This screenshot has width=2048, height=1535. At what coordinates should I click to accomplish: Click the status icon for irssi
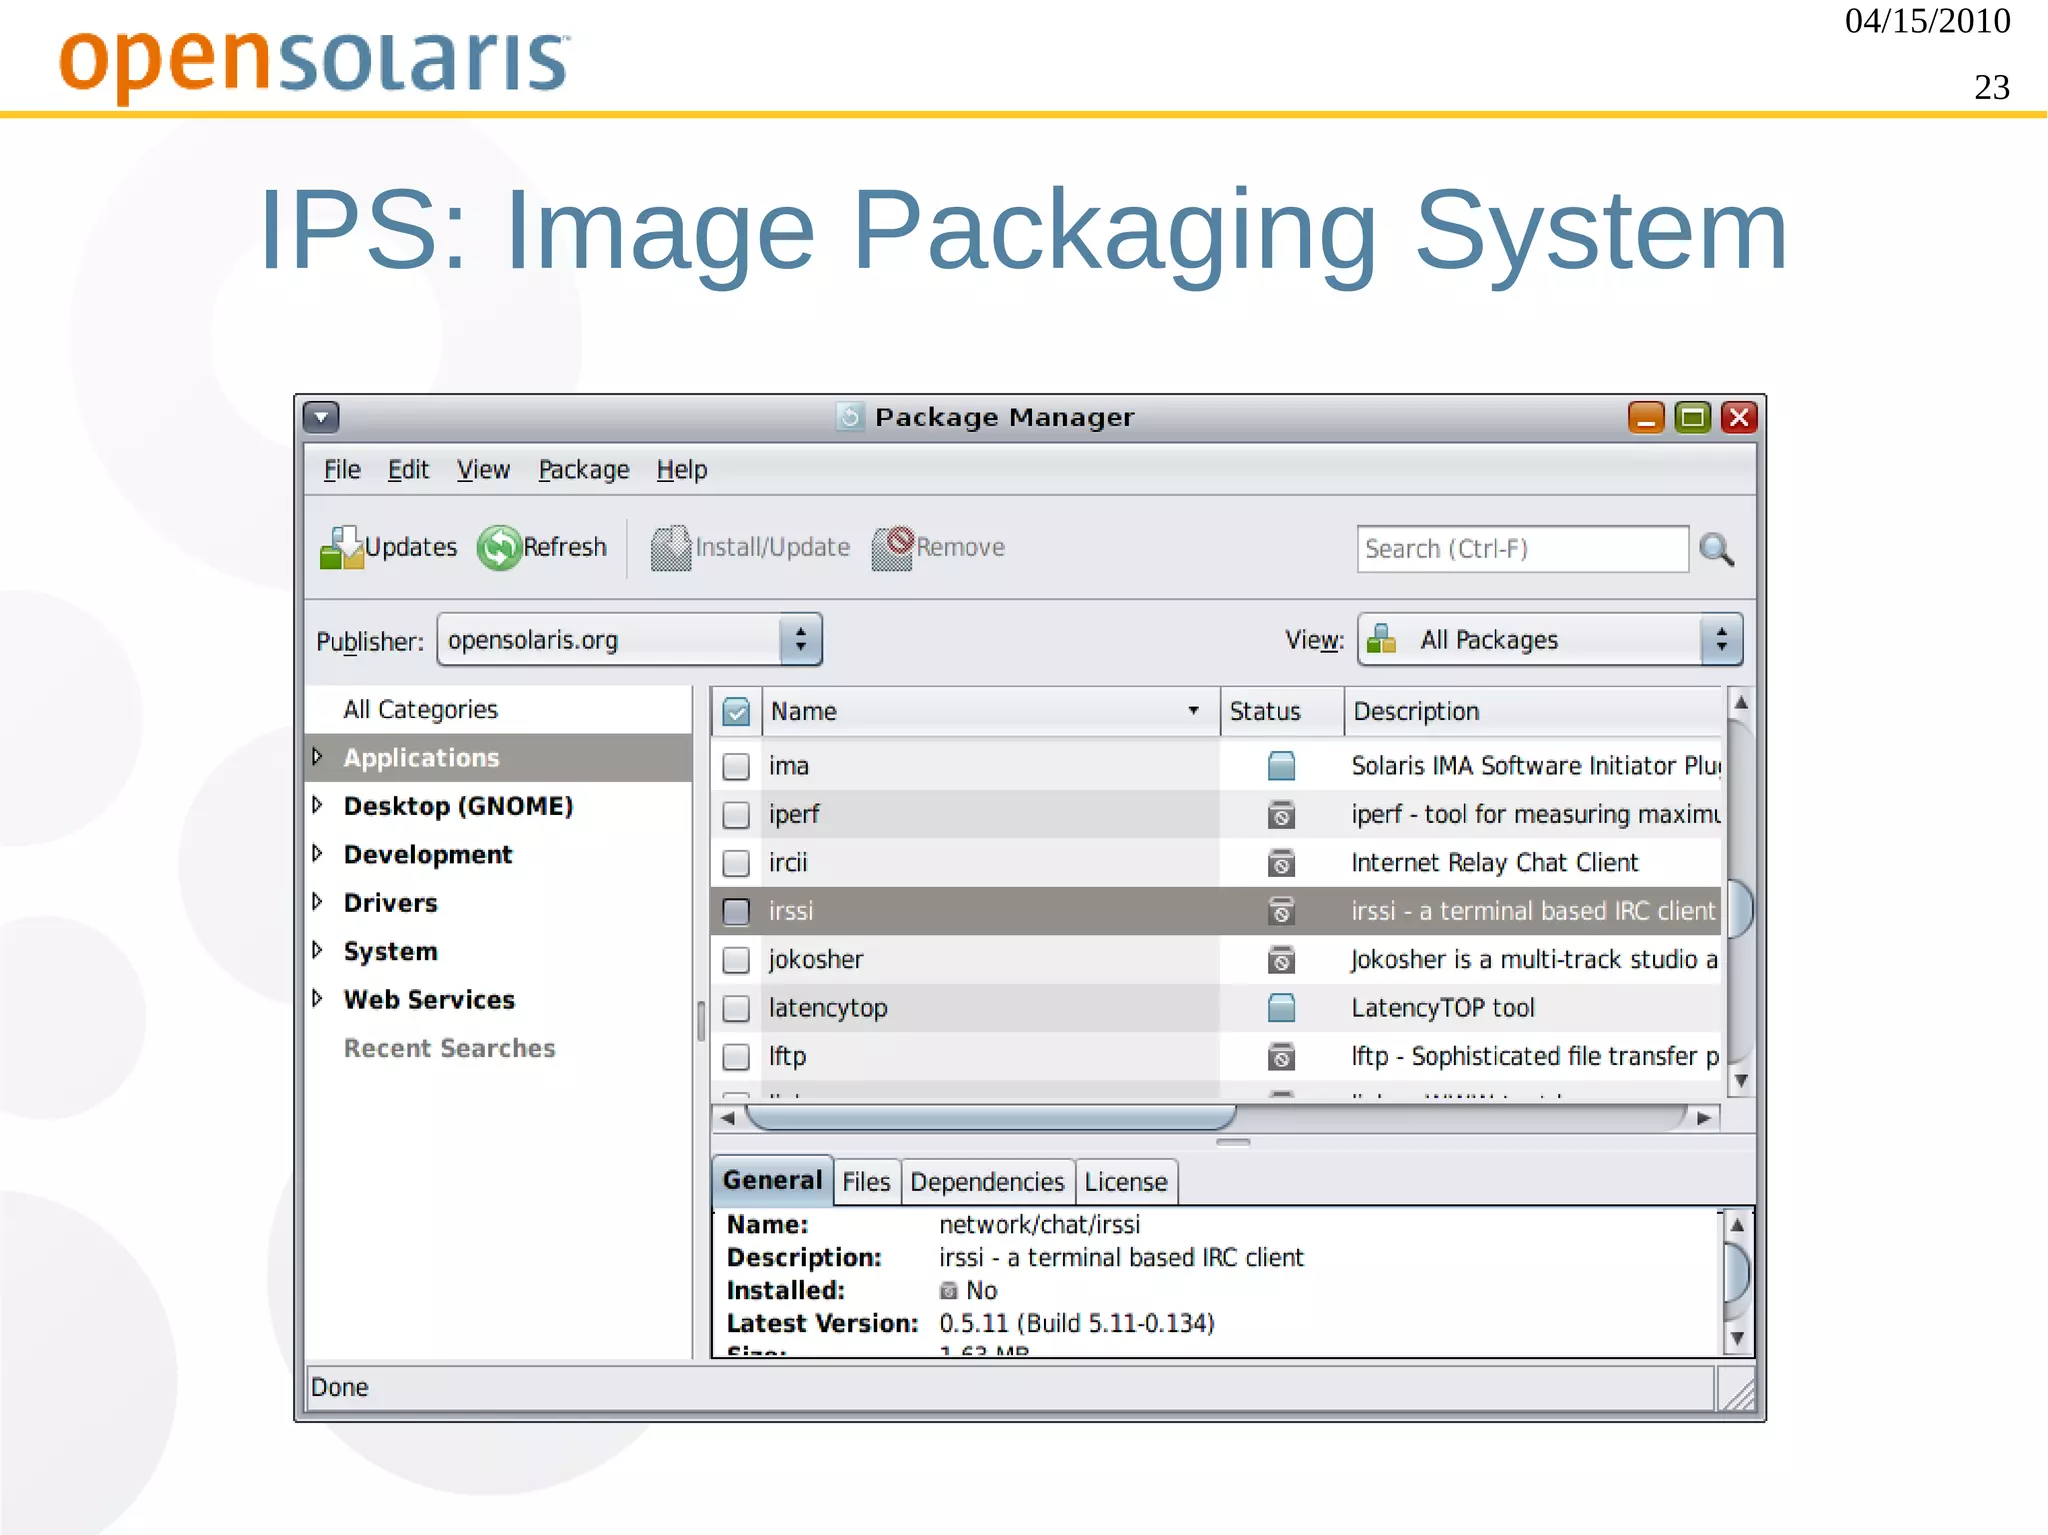click(x=1281, y=911)
